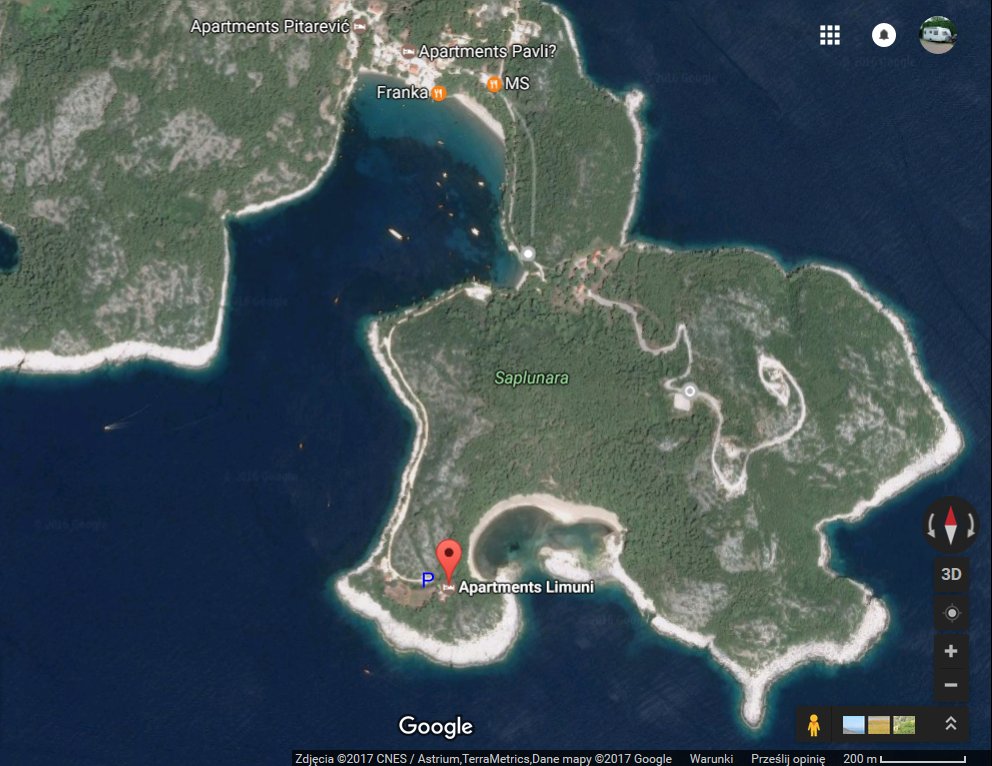Open the third photo thumbnail in strip
Image resolution: width=992 pixels, height=766 pixels.
pyautogui.click(x=904, y=725)
